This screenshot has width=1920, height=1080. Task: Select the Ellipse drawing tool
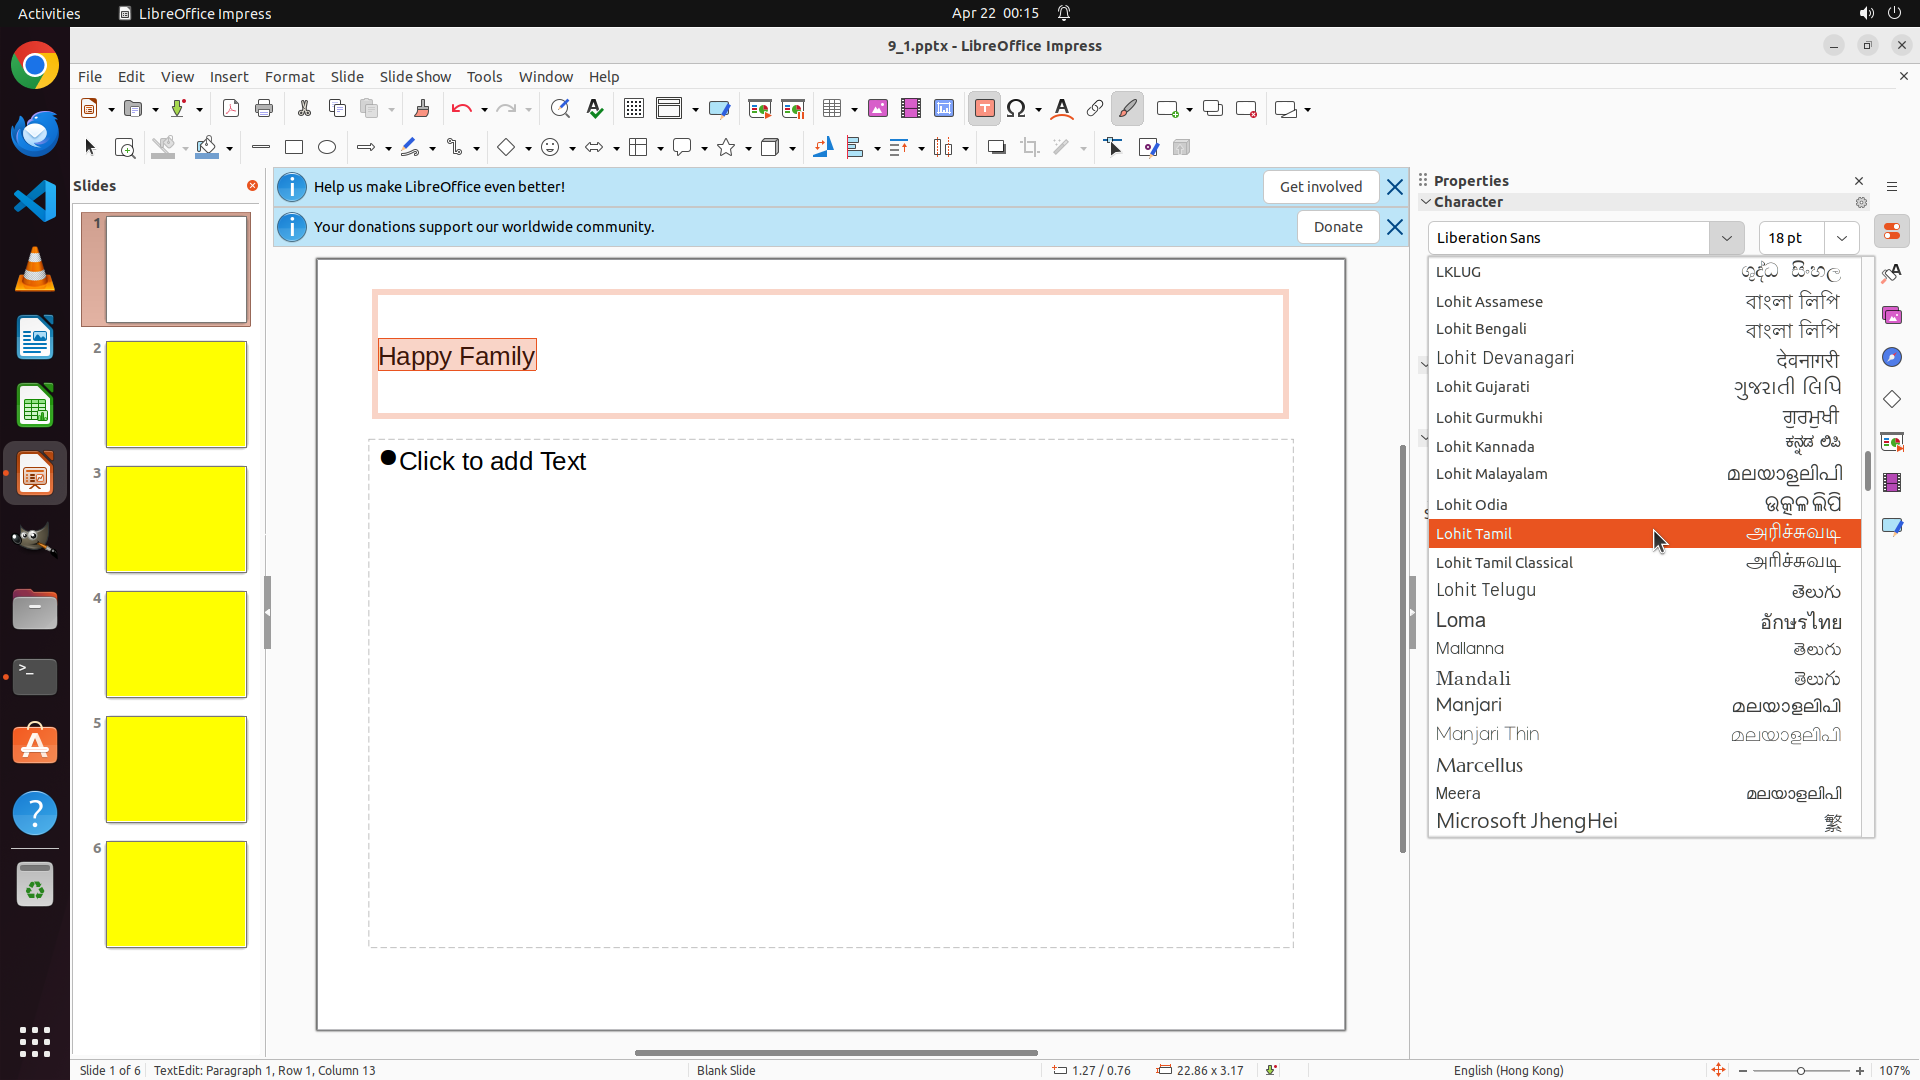pos(327,148)
